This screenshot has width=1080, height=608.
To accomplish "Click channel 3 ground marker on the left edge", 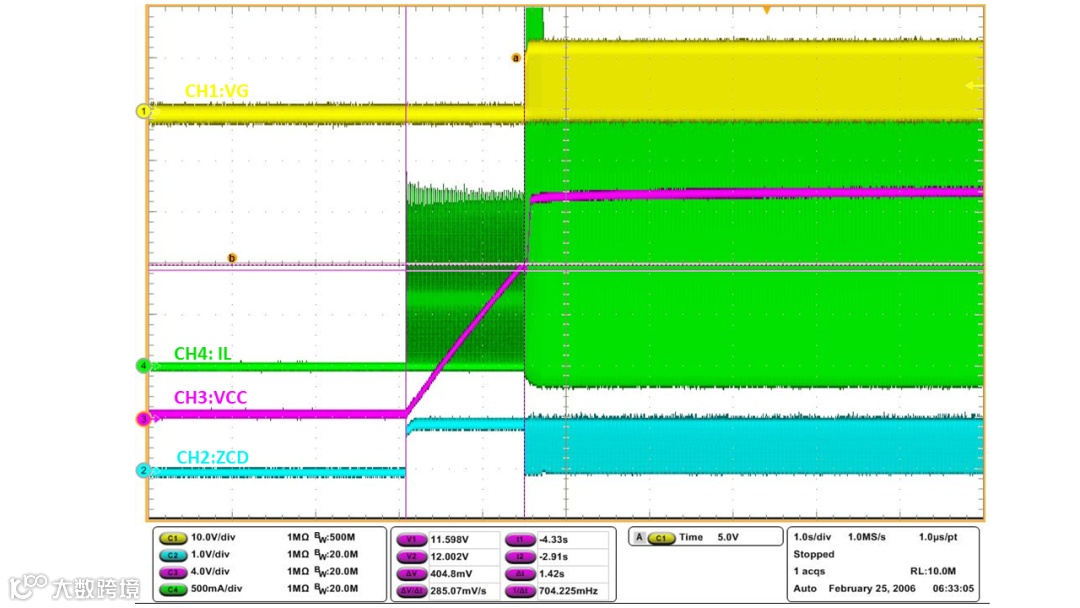I will 143,419.
